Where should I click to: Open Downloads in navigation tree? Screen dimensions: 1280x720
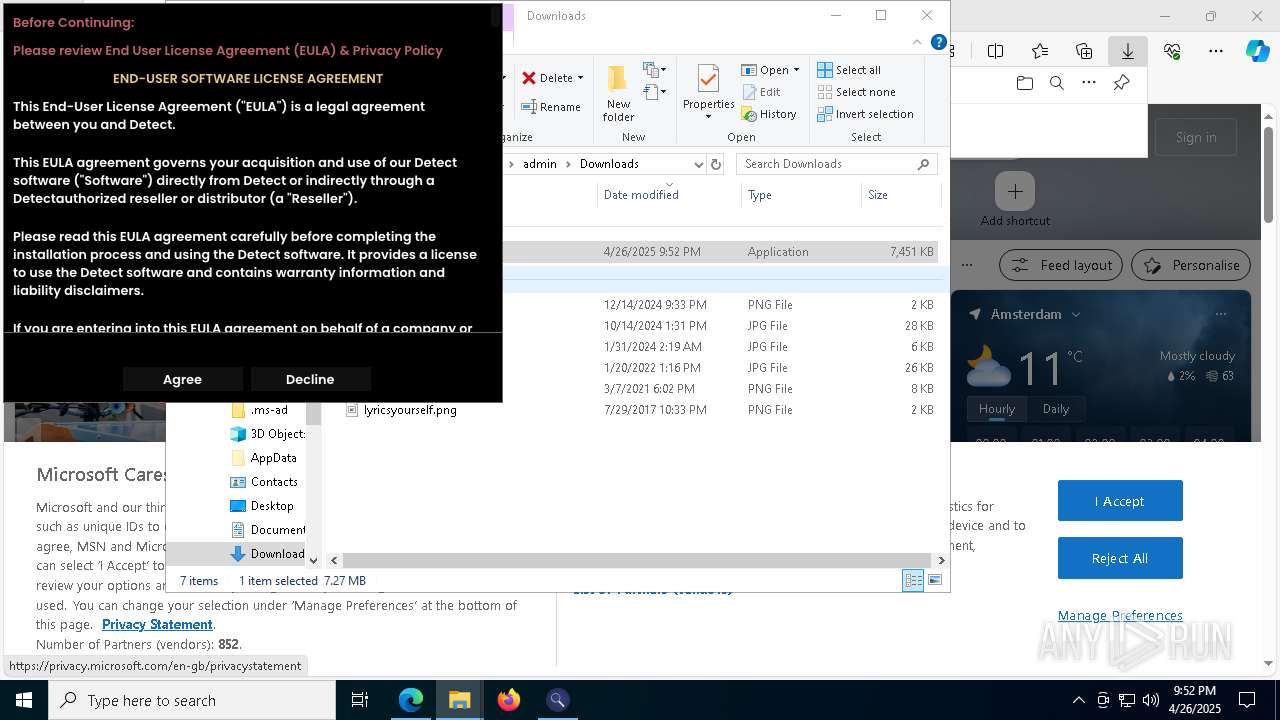pos(268,554)
